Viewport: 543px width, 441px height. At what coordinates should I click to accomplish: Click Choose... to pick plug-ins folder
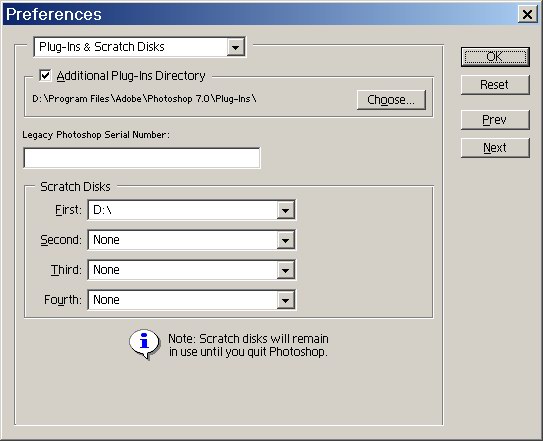point(391,100)
